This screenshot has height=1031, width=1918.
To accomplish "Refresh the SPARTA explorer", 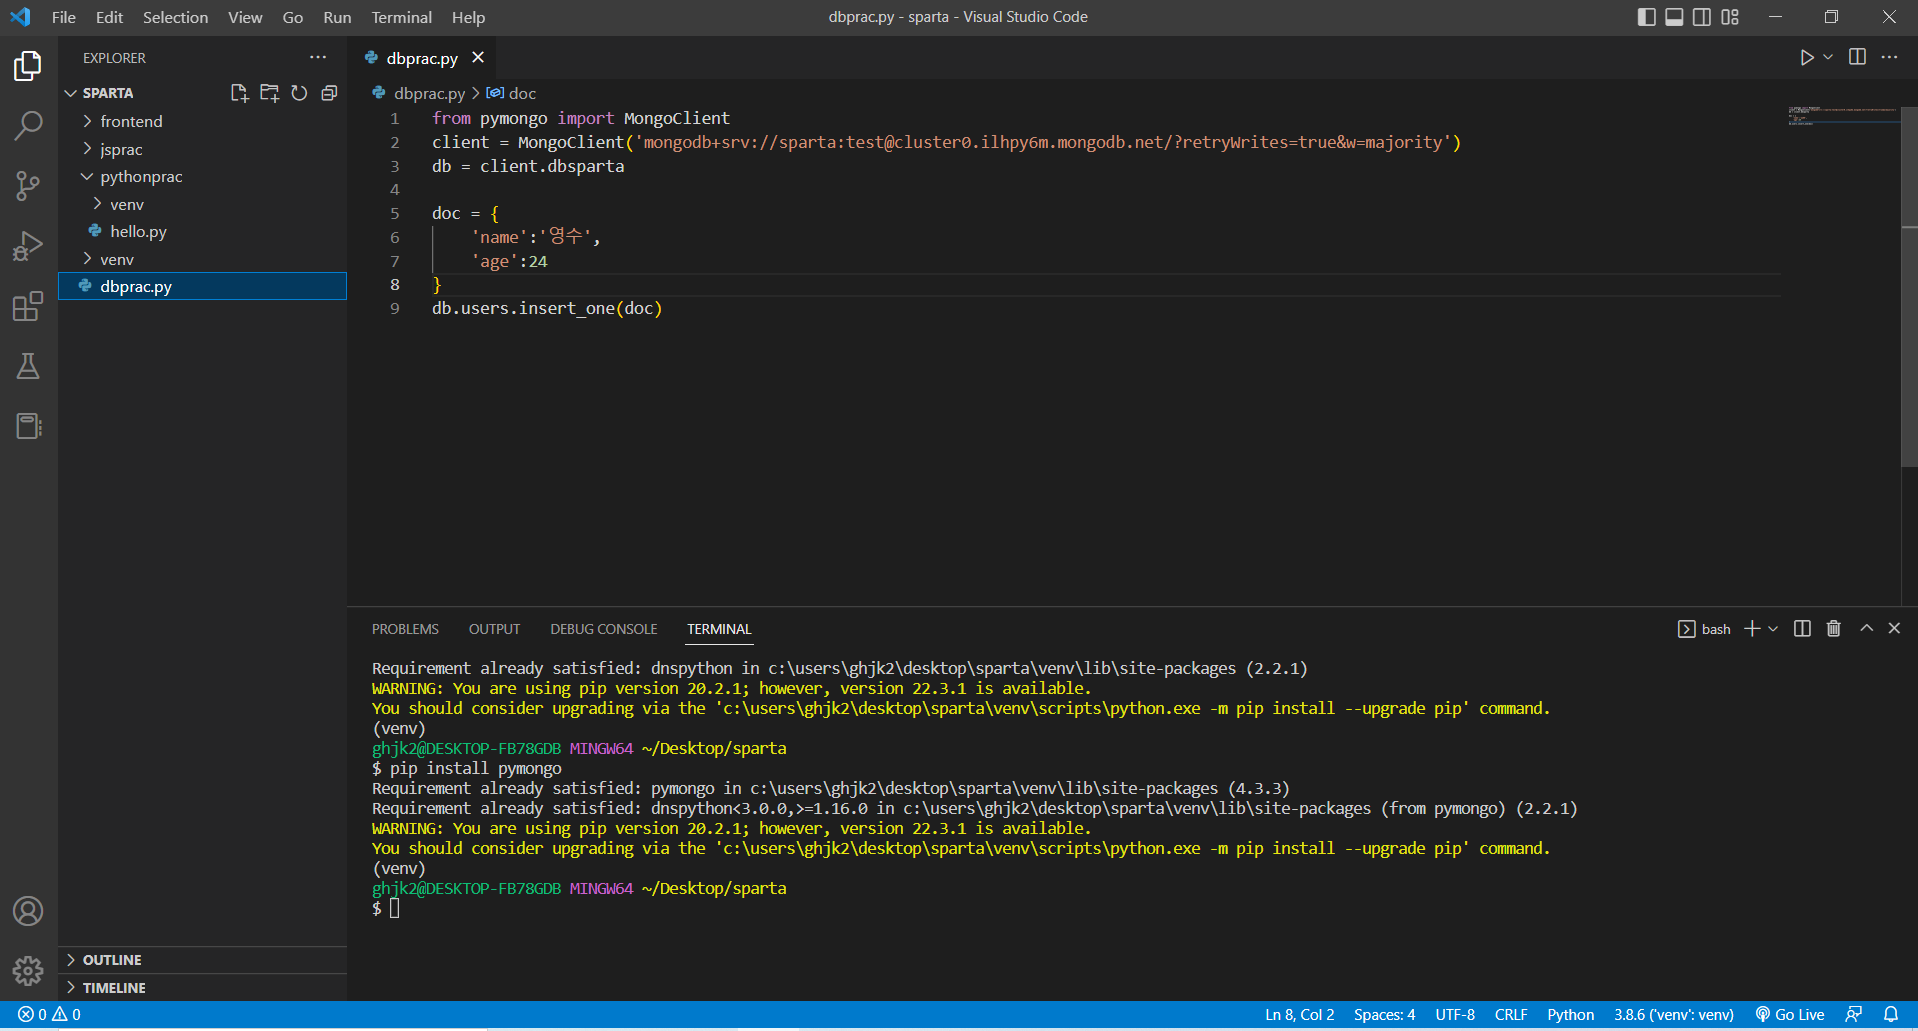I will click(x=299, y=93).
